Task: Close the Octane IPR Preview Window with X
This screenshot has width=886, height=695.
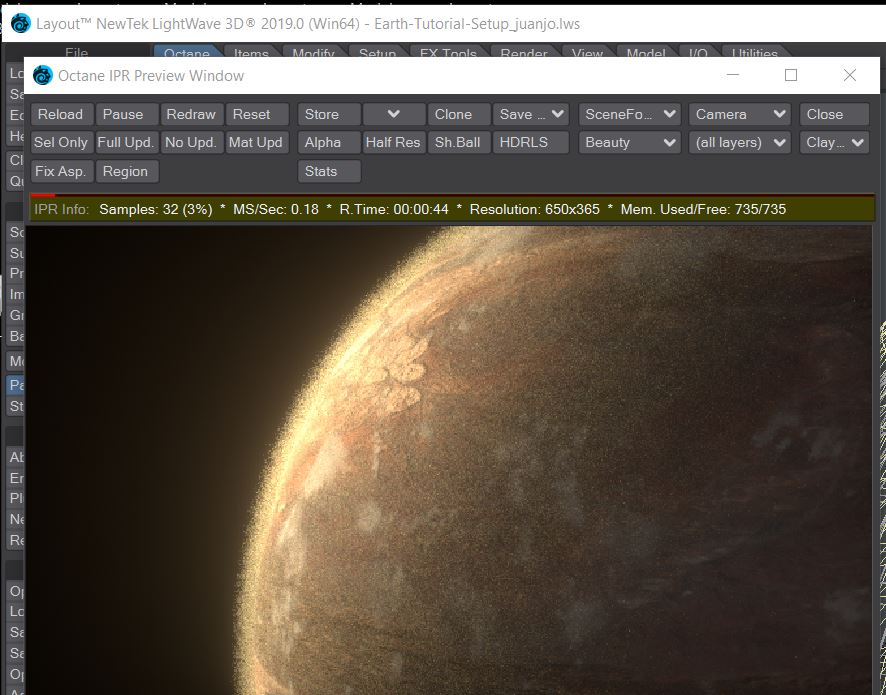Action: 849,75
